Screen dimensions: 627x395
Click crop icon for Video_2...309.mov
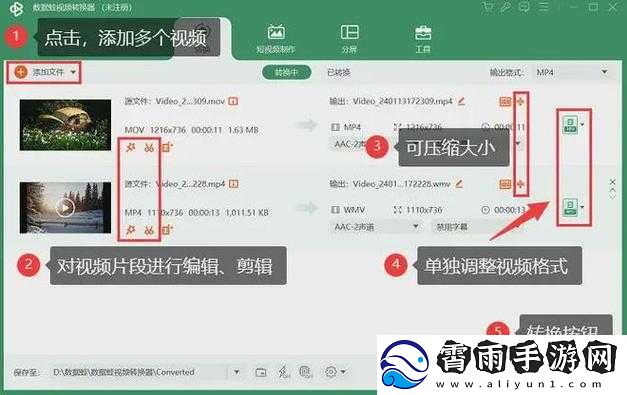click(x=167, y=148)
